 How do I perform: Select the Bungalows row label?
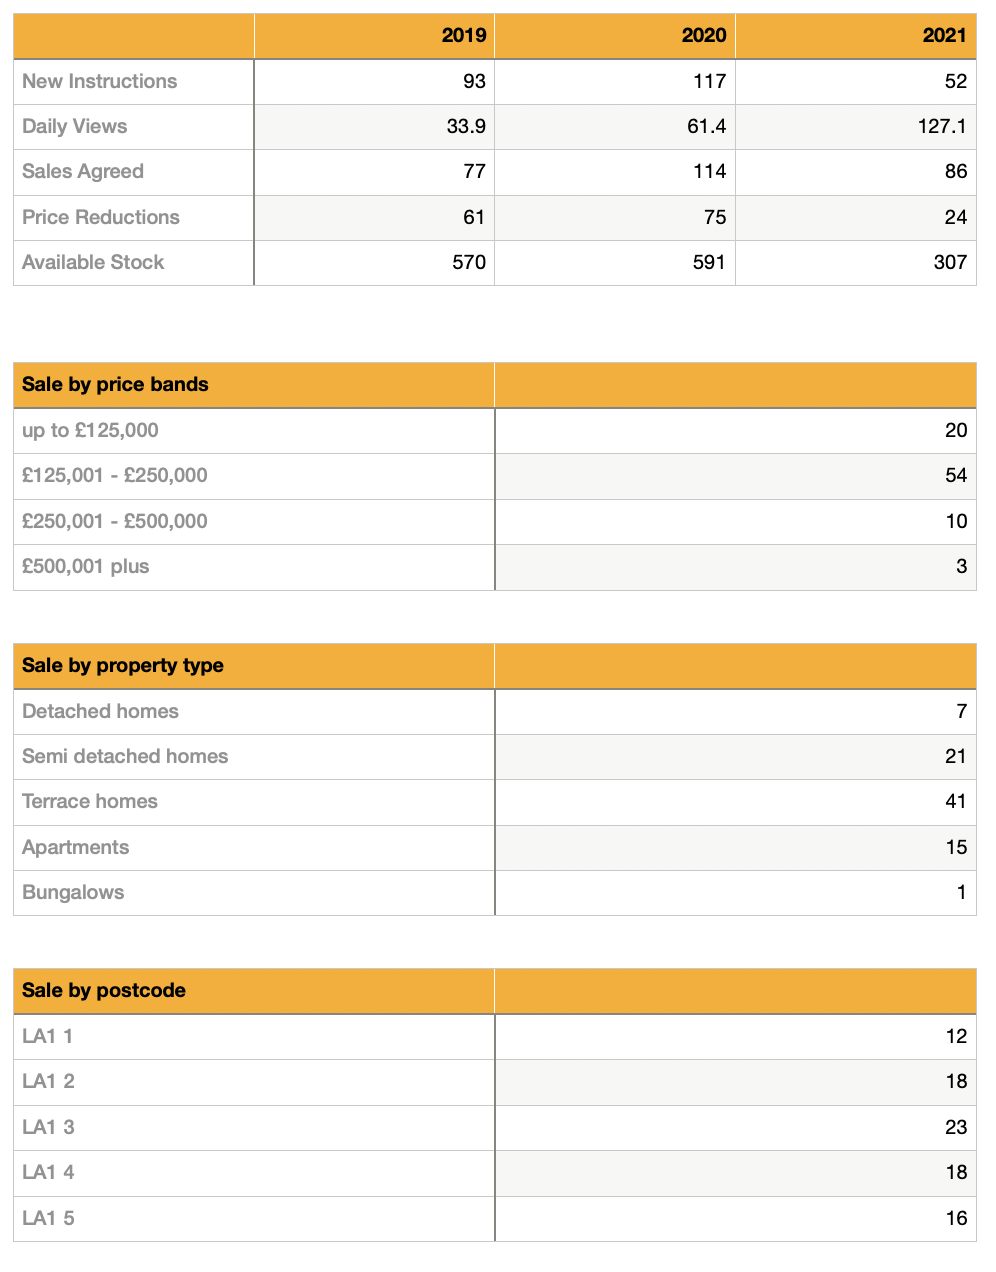73,893
